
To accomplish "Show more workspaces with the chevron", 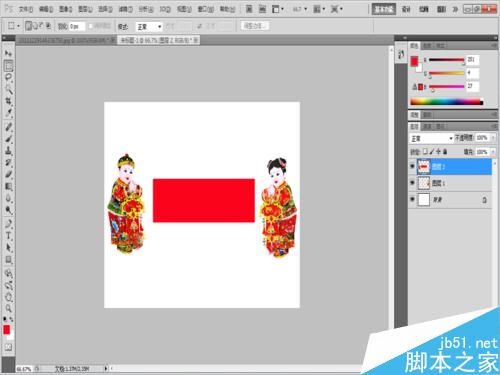I will pyautogui.click(x=455, y=9).
